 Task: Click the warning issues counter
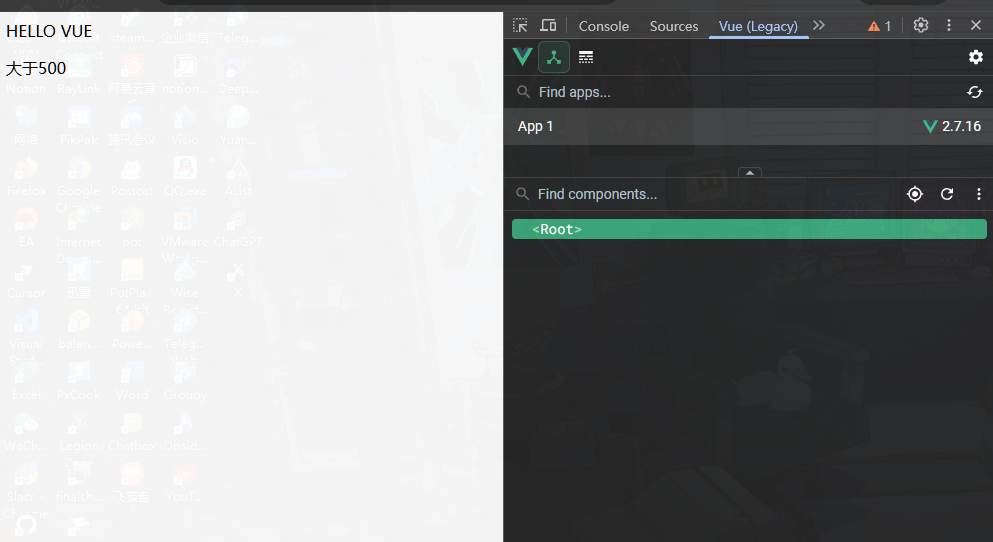(x=880, y=26)
